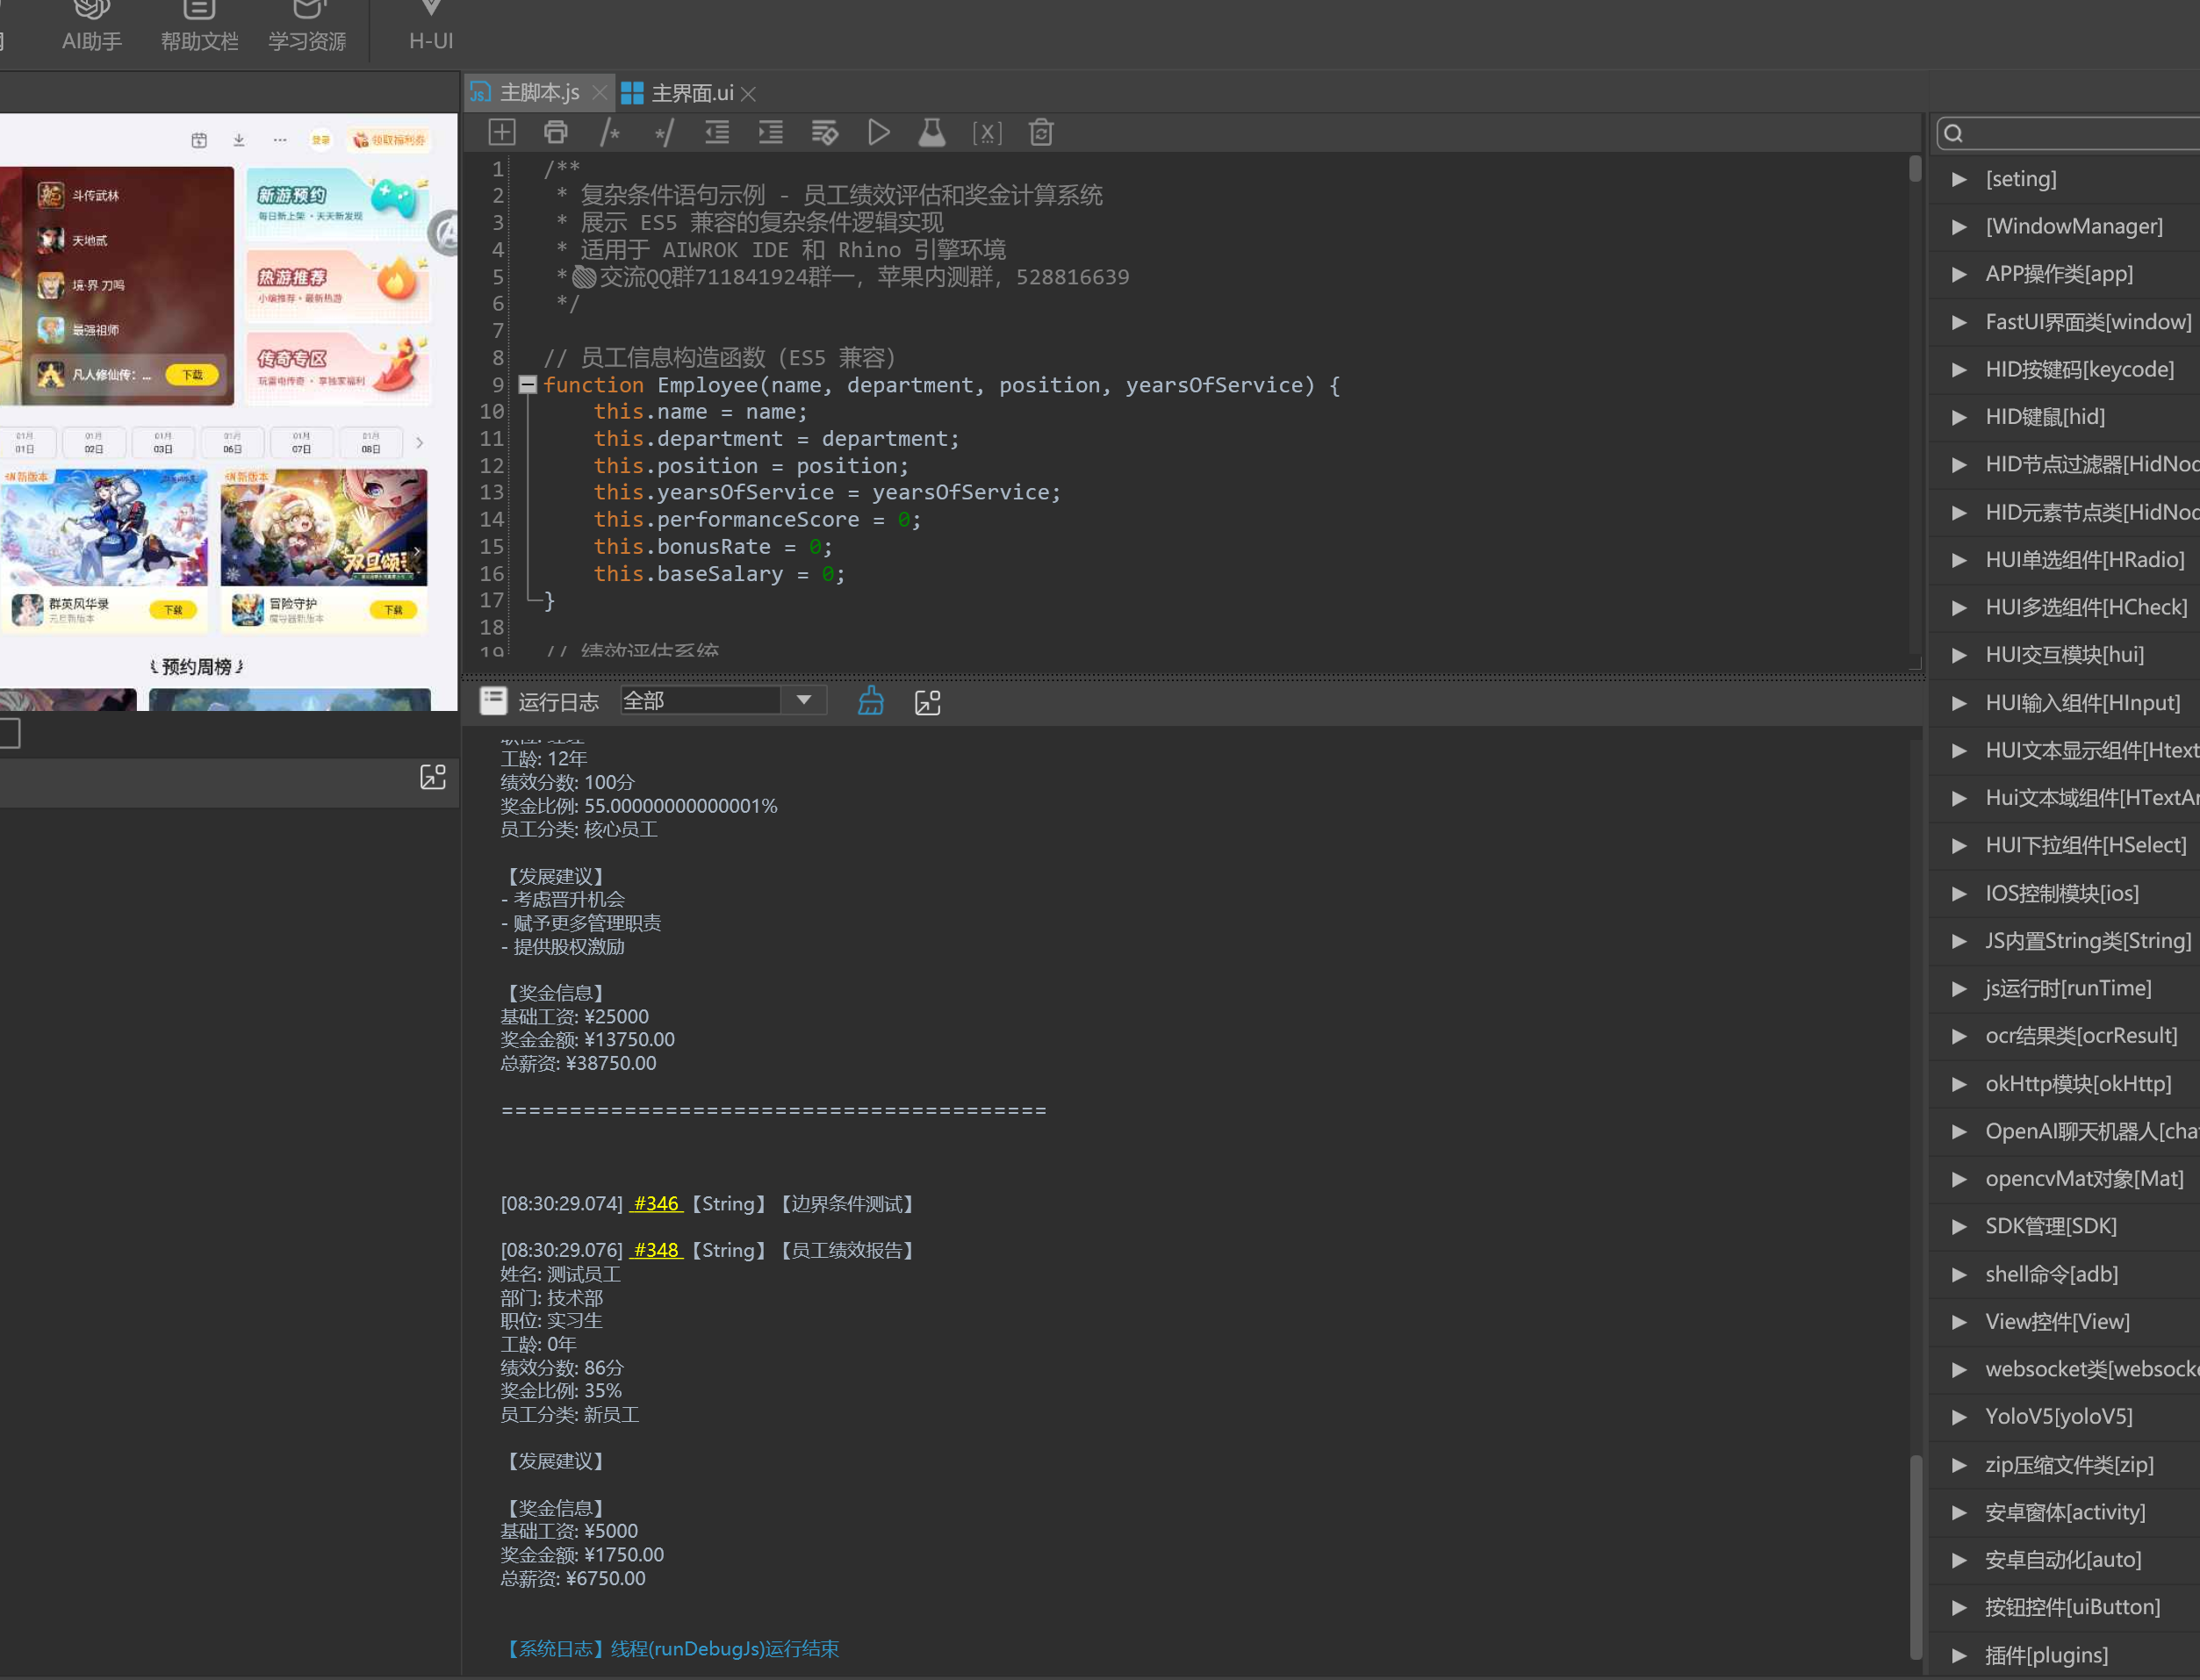Image resolution: width=2200 pixels, height=1680 pixels.
Task: Click the format code eraser icon
Action: point(824,133)
